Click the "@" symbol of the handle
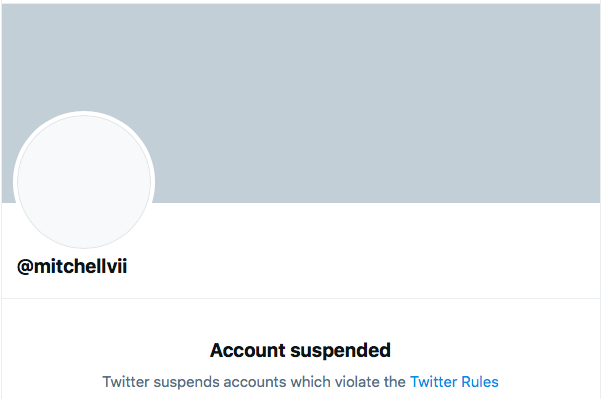 pyautogui.click(x=25, y=267)
